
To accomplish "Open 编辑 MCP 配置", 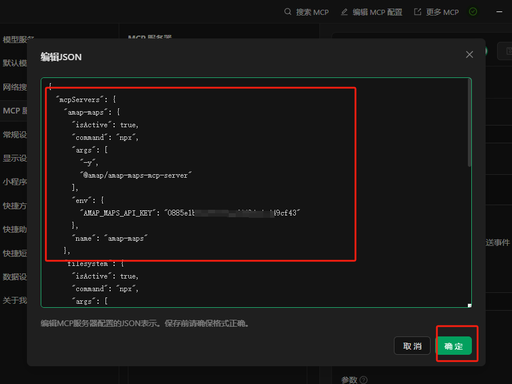I will tap(371, 12).
